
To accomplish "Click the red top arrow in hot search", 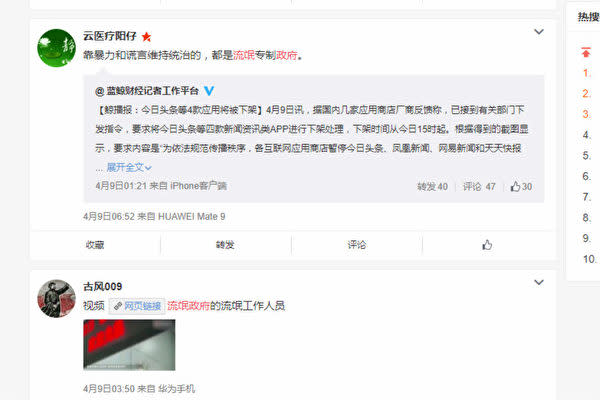I will (x=585, y=52).
